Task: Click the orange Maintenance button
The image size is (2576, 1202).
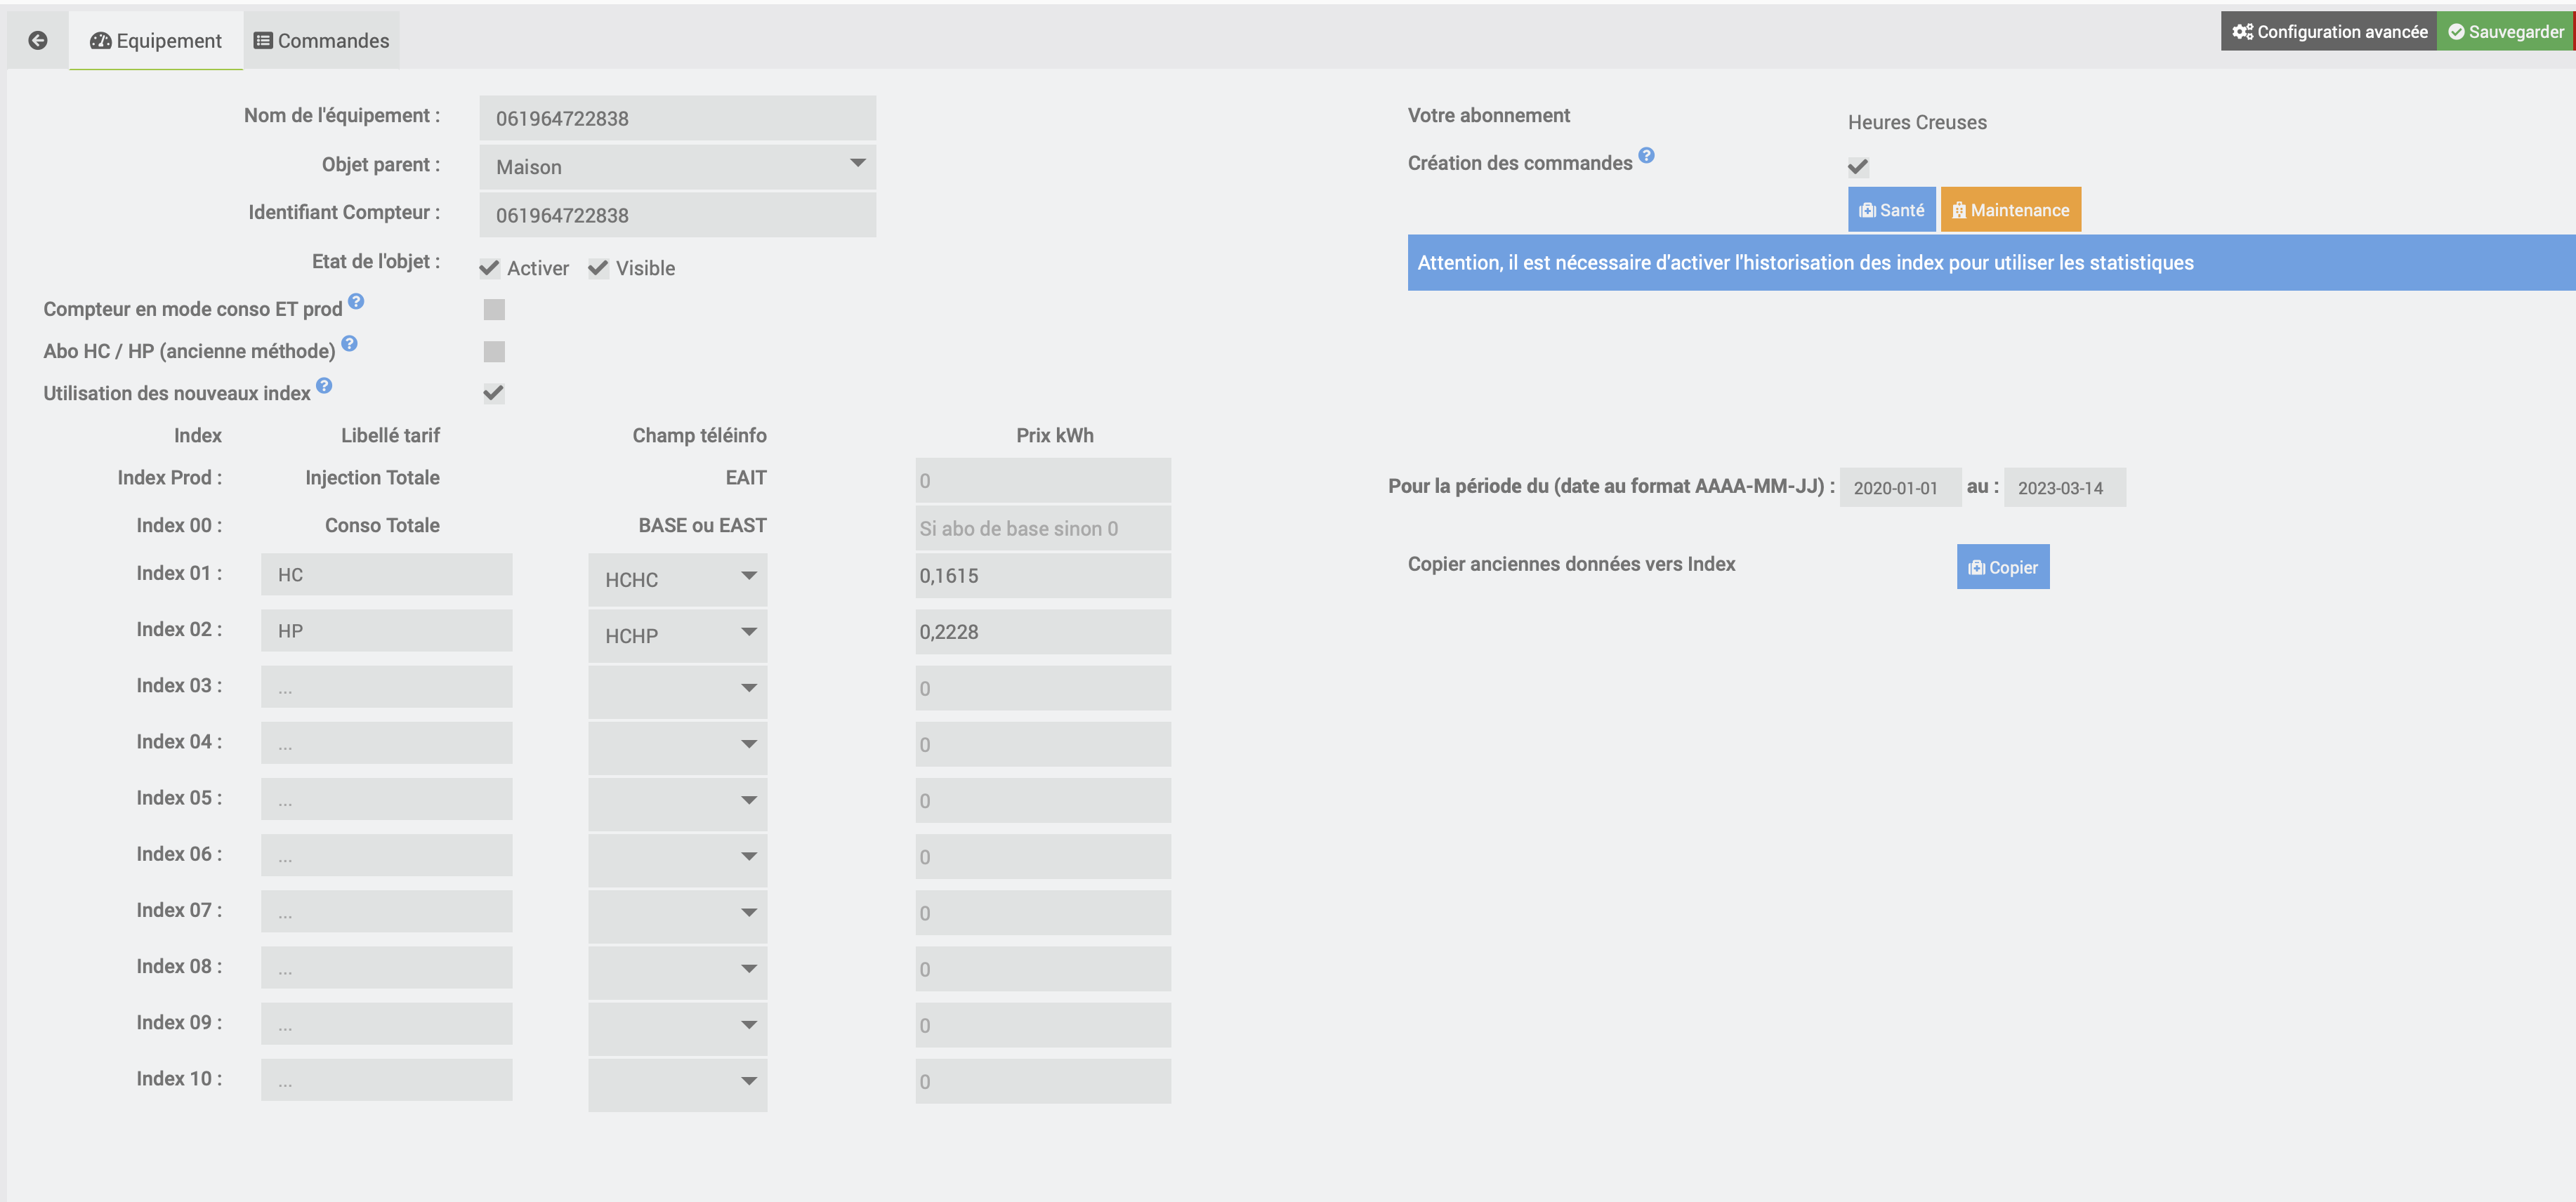Action: tap(2010, 210)
